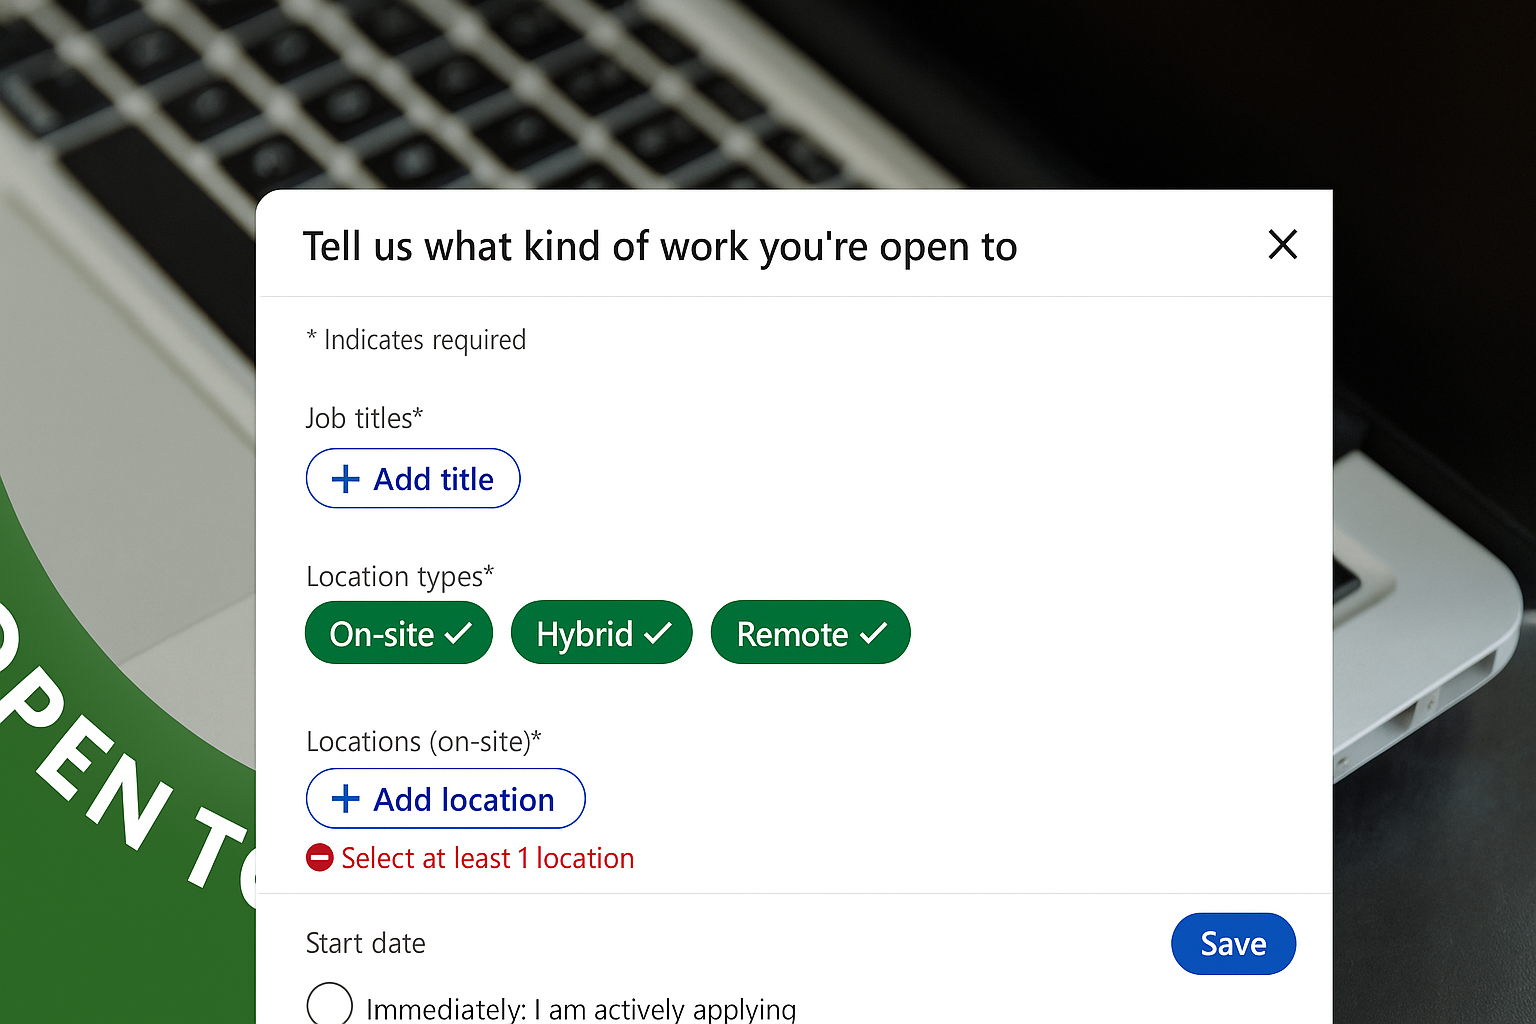This screenshot has width=1536, height=1024.
Task: Disable the Remote location type
Action: [x=810, y=632]
